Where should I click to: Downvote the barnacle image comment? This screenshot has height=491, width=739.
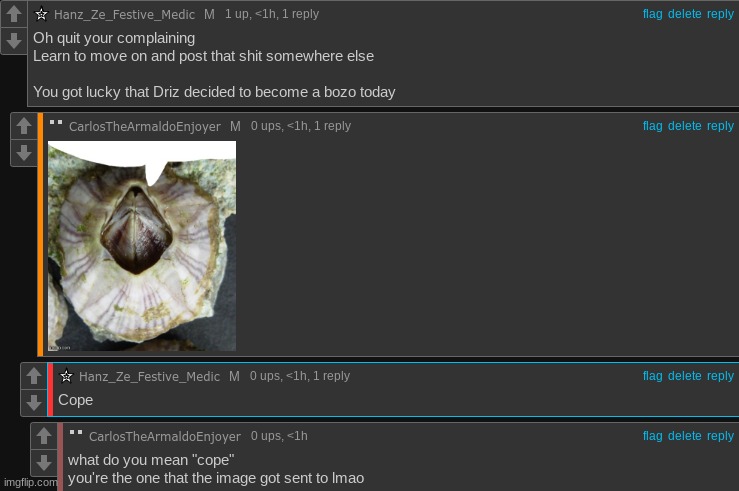[24, 153]
